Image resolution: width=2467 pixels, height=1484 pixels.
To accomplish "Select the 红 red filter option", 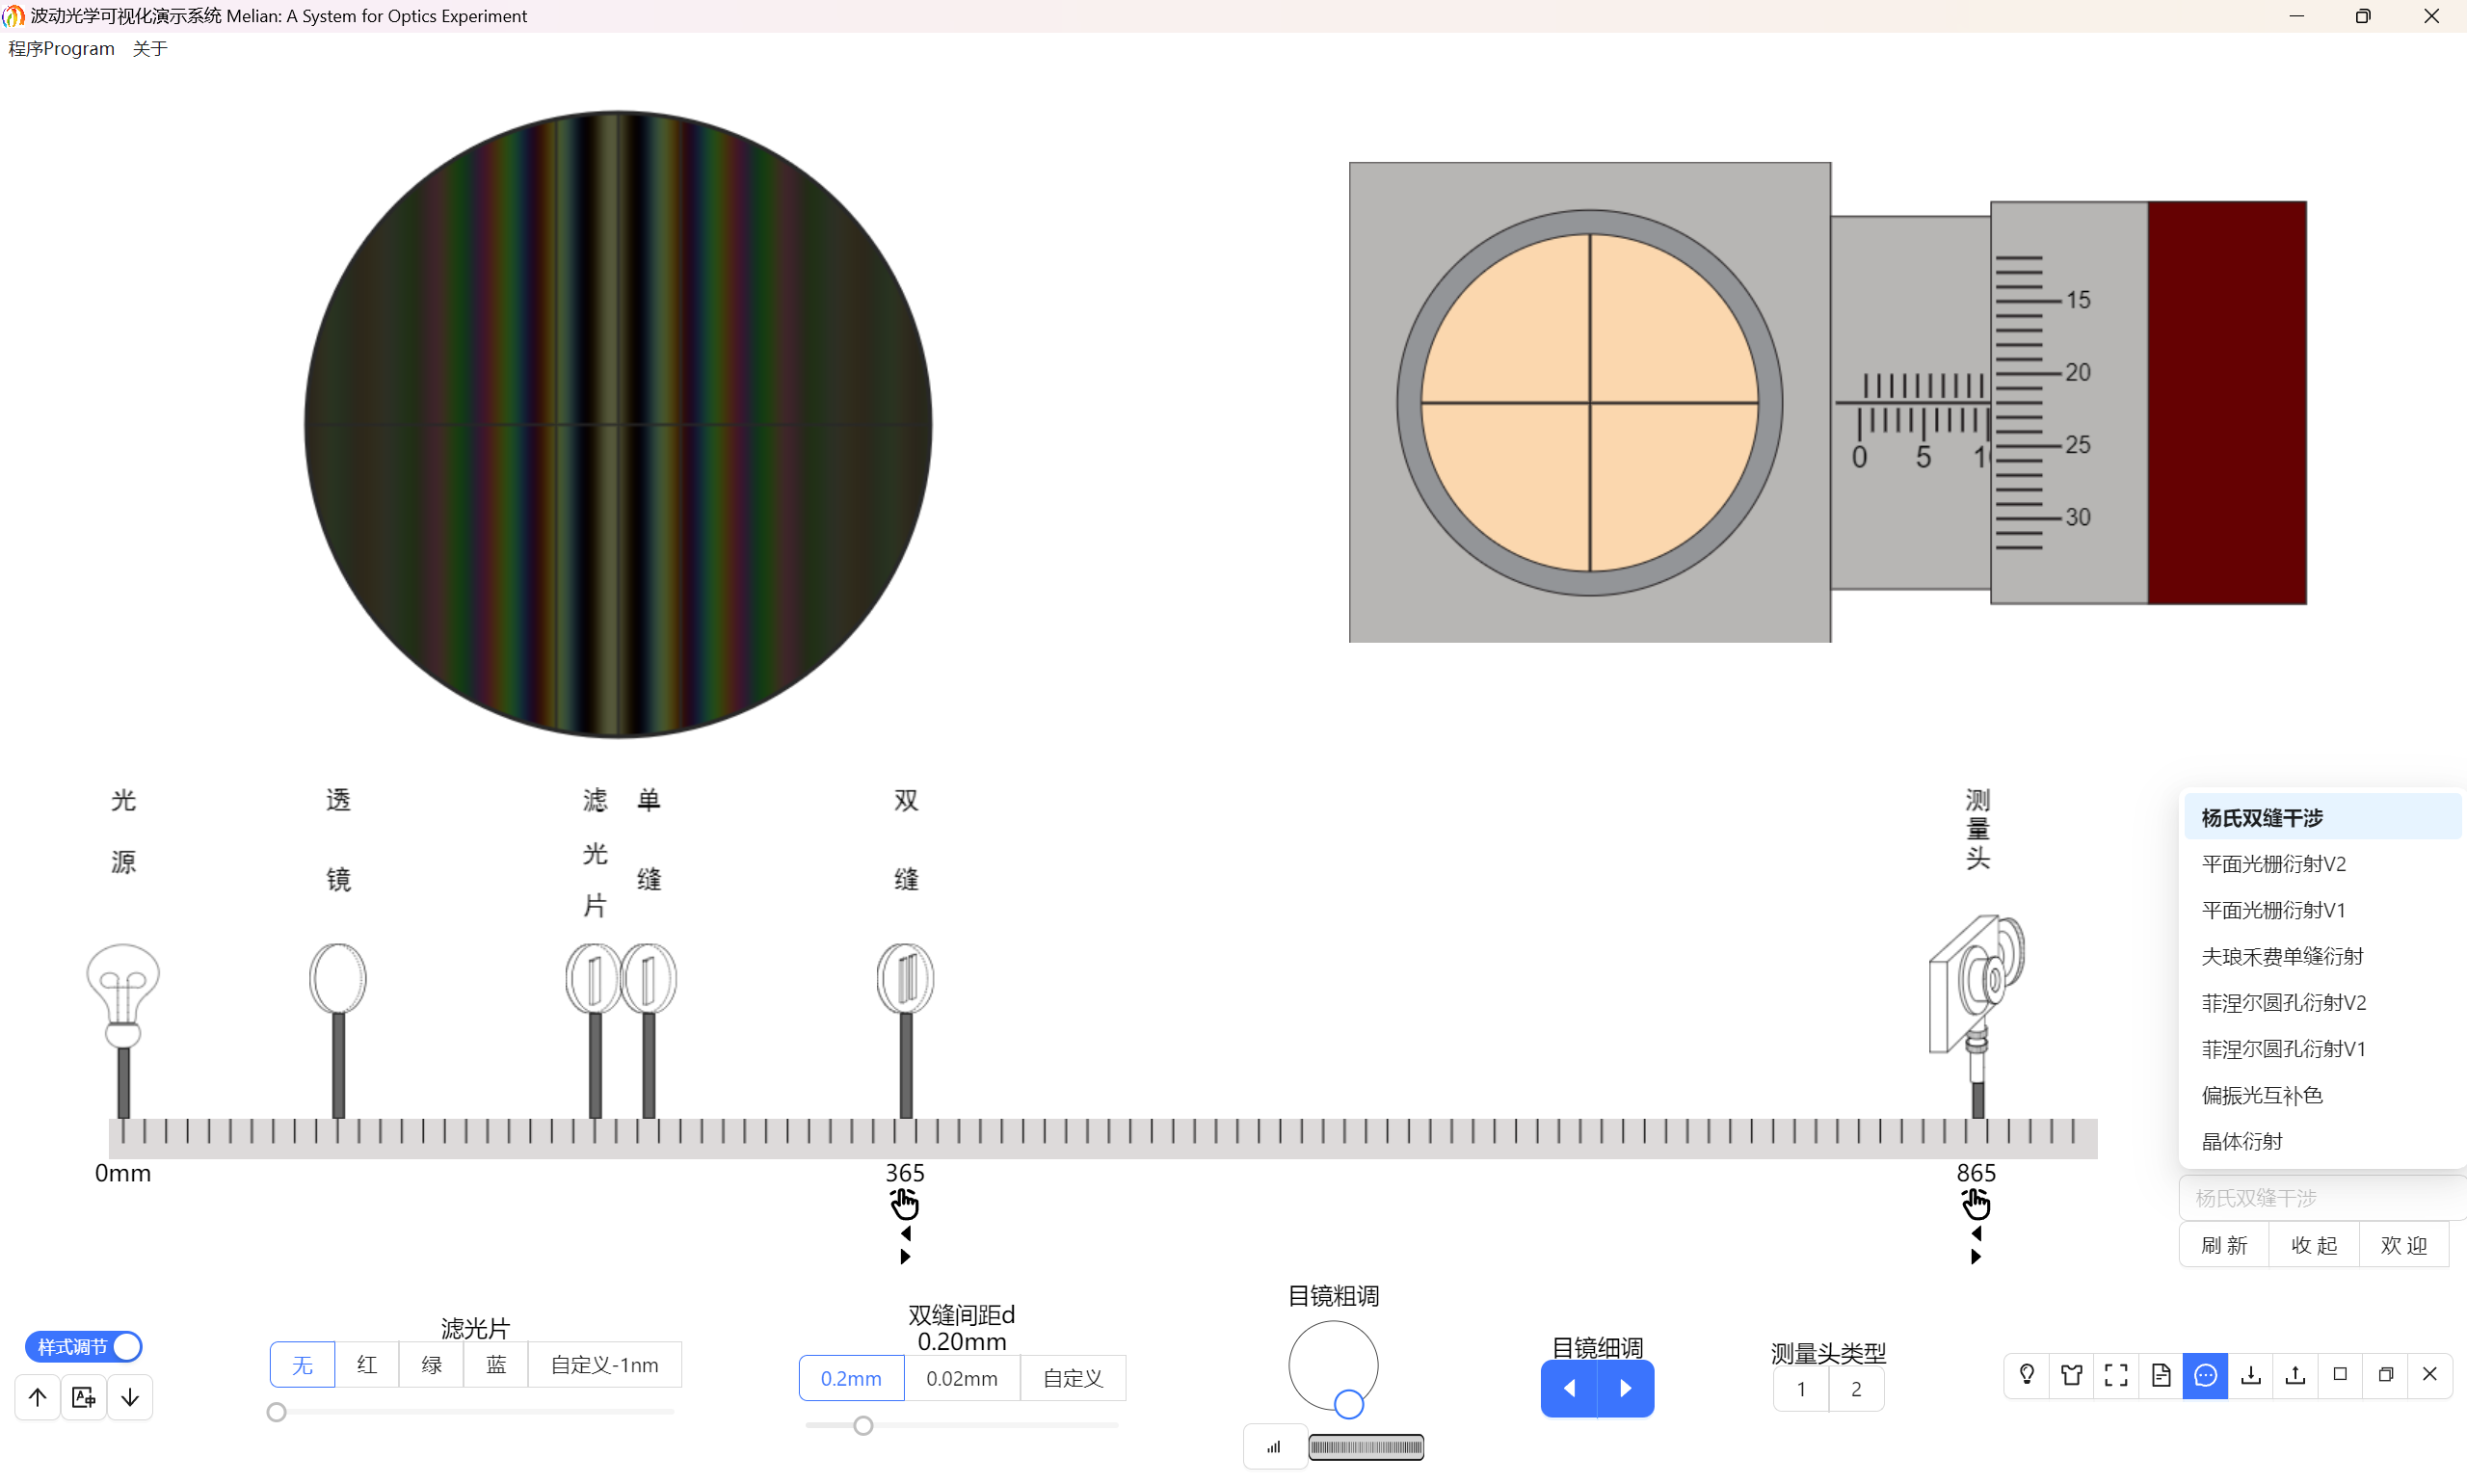I will tap(366, 1364).
